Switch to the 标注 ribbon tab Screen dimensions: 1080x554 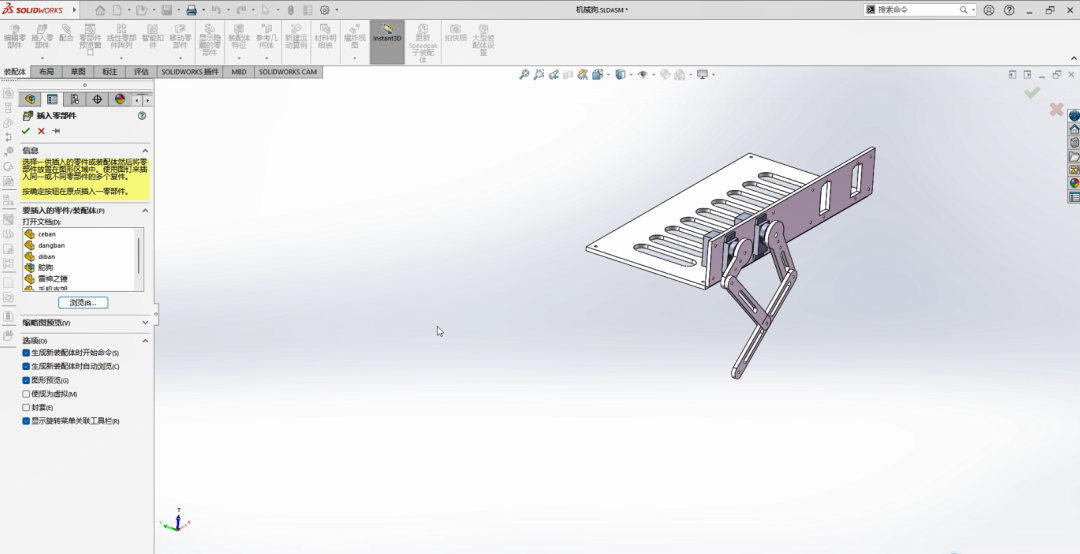coord(110,72)
